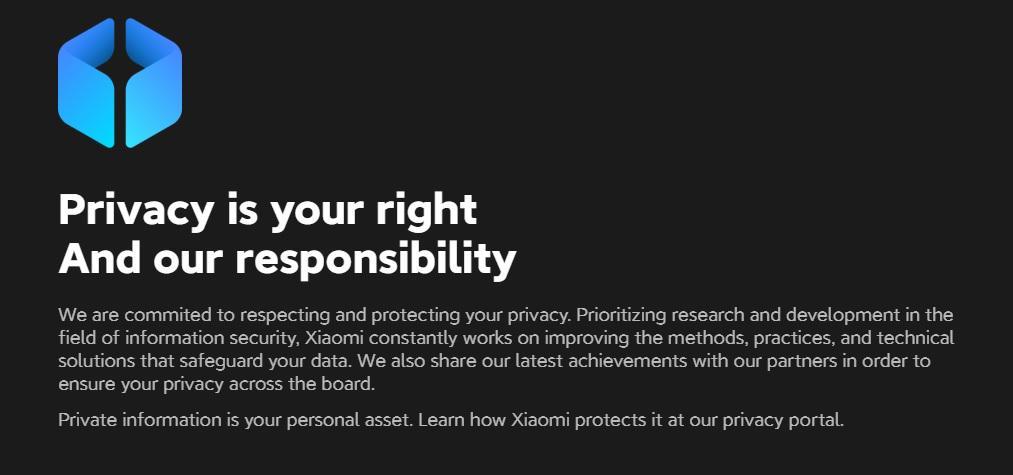
Task: Click the blue Xiaomi privacy shield logo
Action: (120, 83)
